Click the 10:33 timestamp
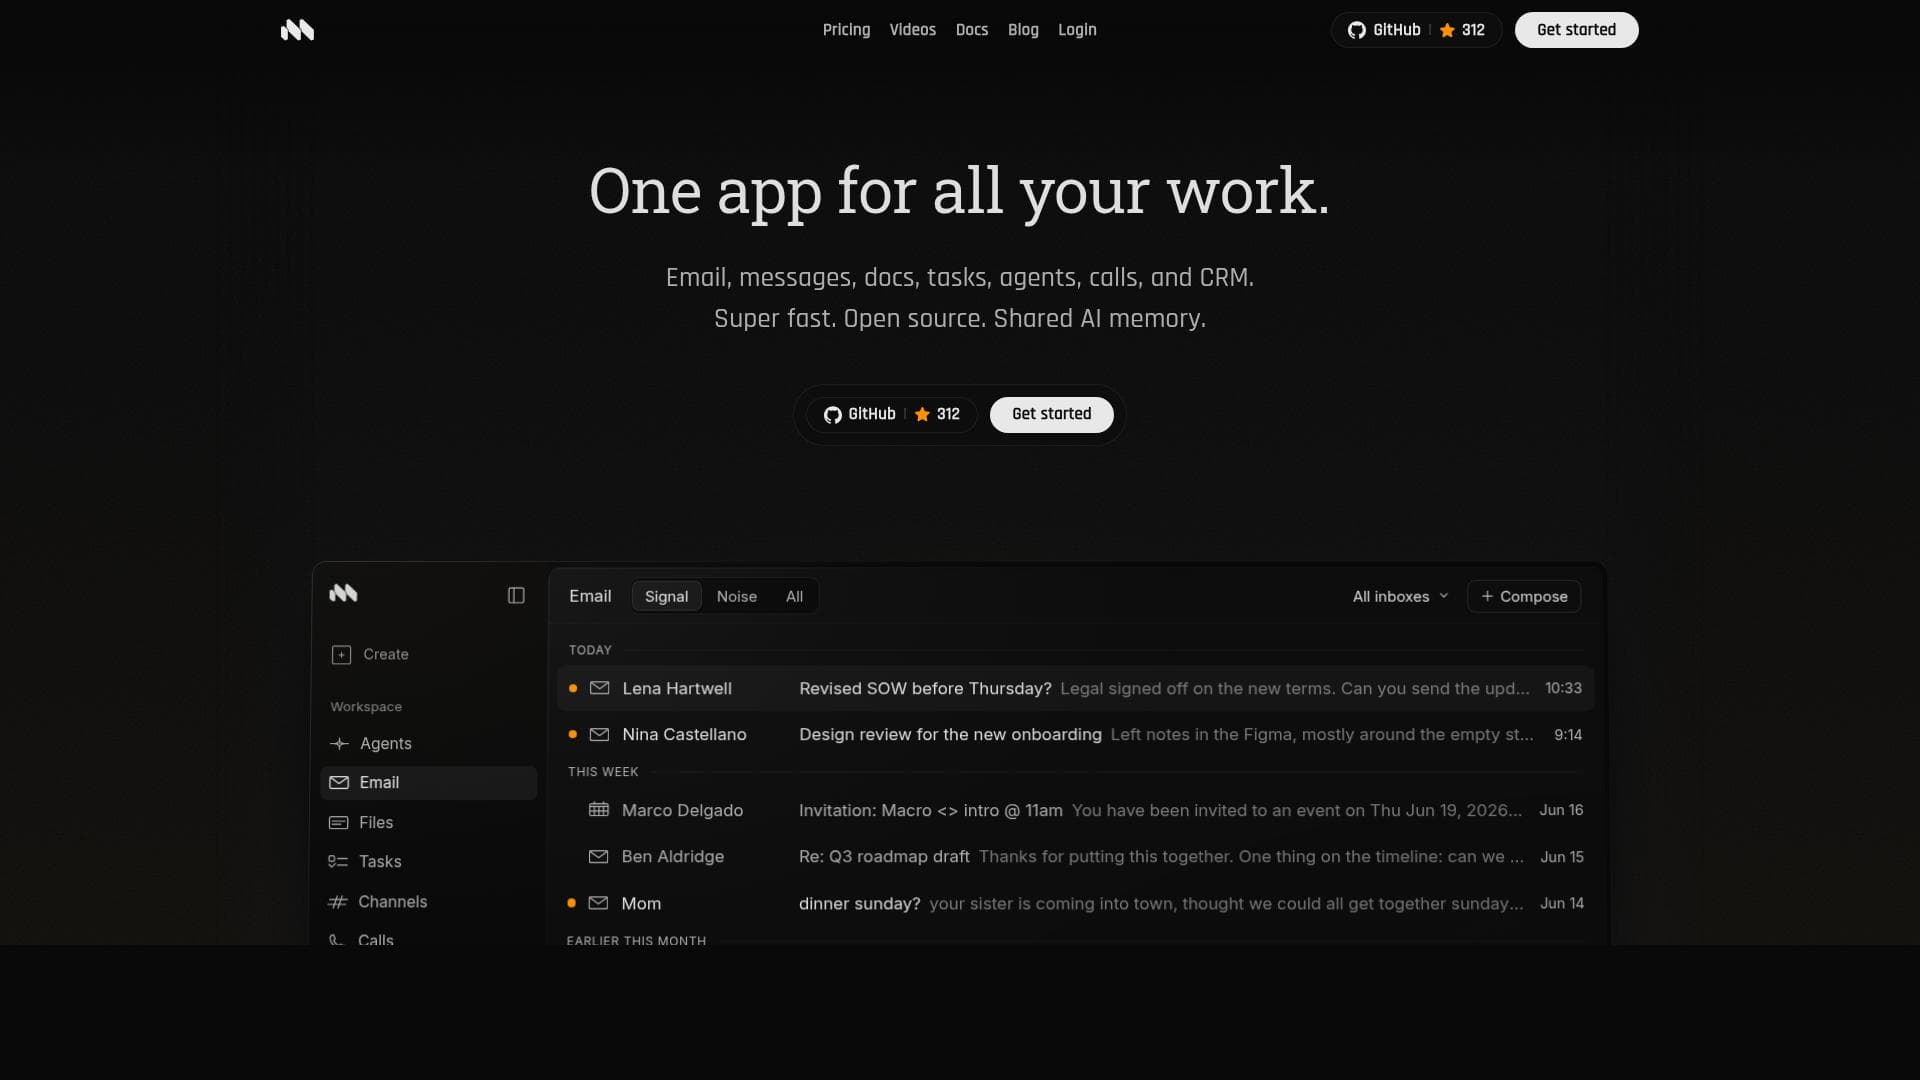This screenshot has width=1920, height=1080. [1563, 689]
